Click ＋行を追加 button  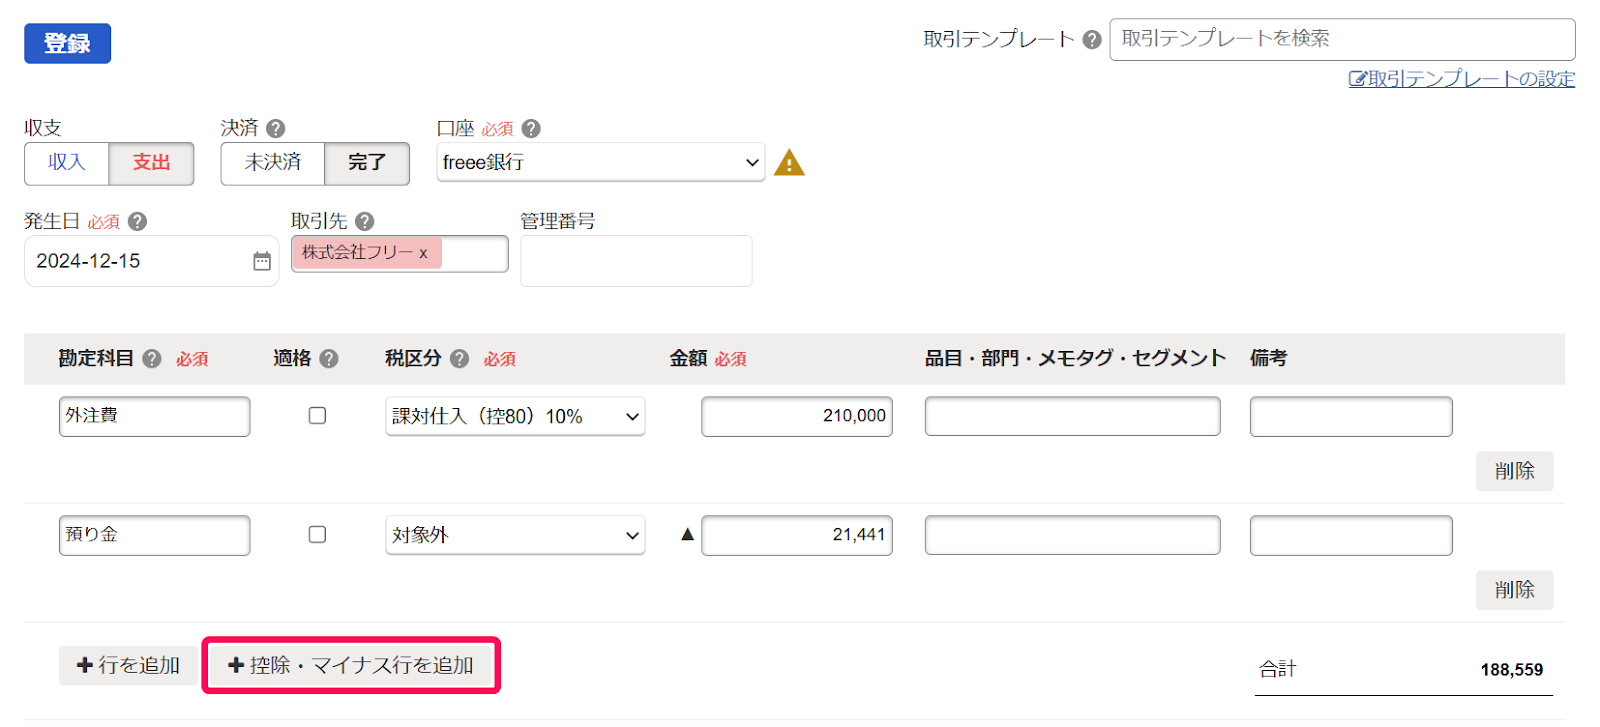(x=128, y=665)
